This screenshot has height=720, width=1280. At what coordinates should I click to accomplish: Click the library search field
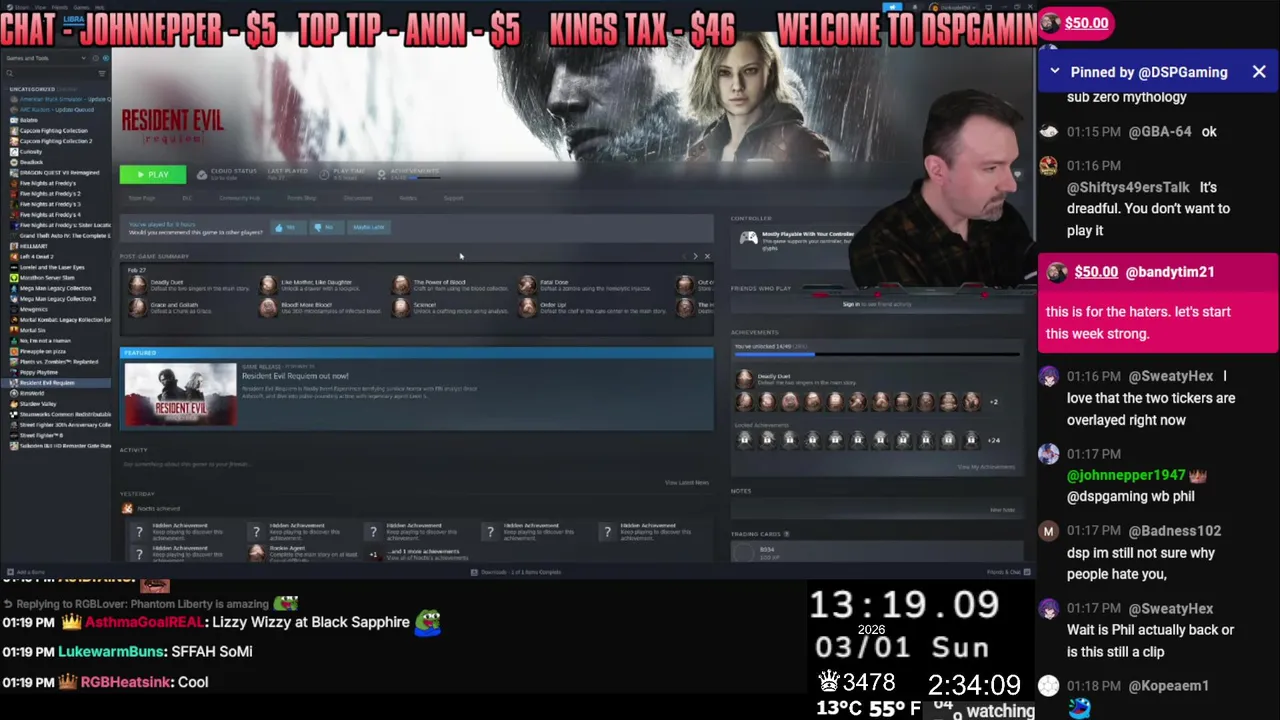[50, 73]
